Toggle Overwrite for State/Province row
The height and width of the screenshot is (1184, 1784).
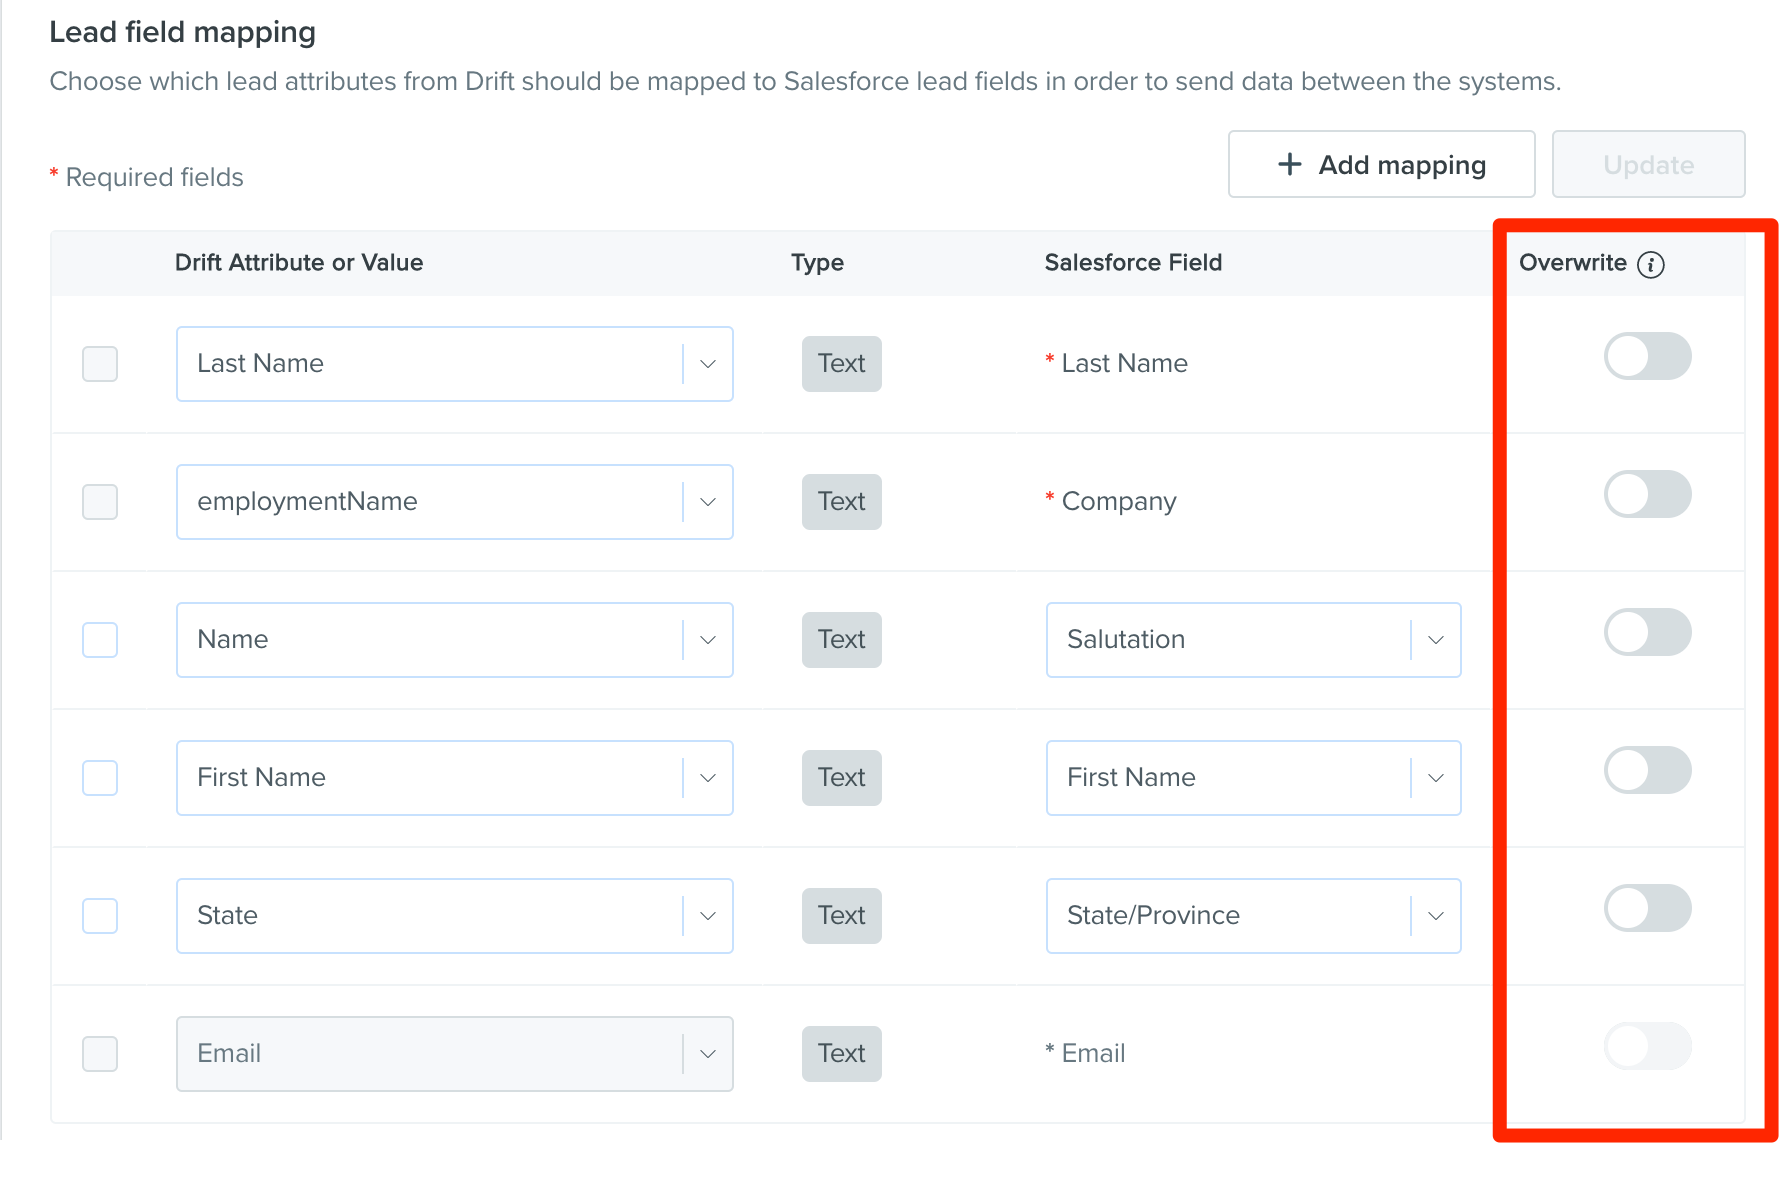tap(1648, 908)
